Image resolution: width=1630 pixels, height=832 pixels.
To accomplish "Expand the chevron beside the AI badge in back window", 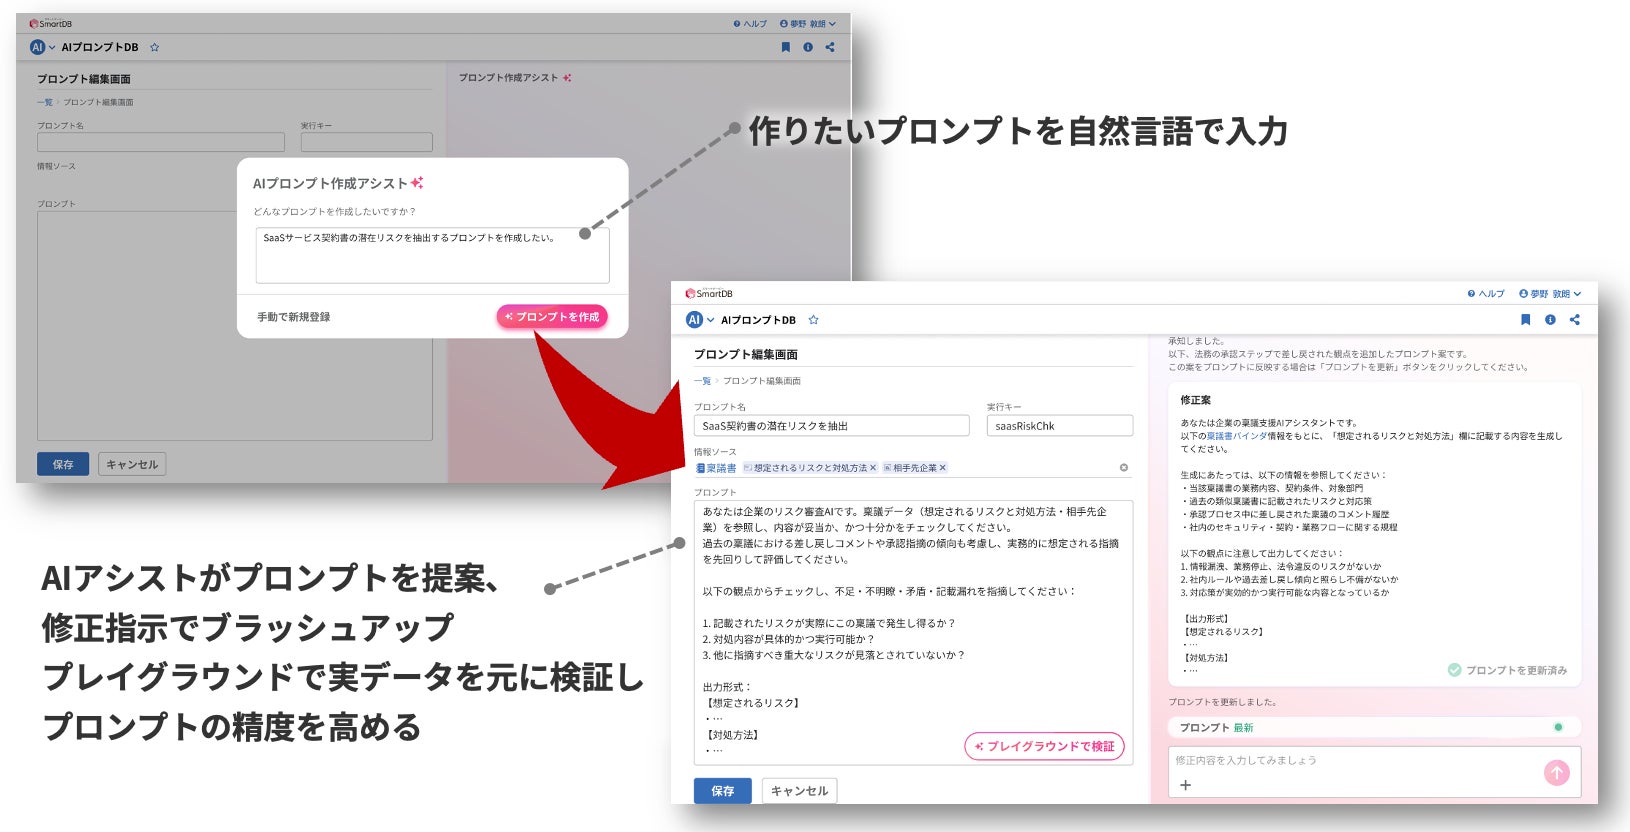I will [52, 47].
